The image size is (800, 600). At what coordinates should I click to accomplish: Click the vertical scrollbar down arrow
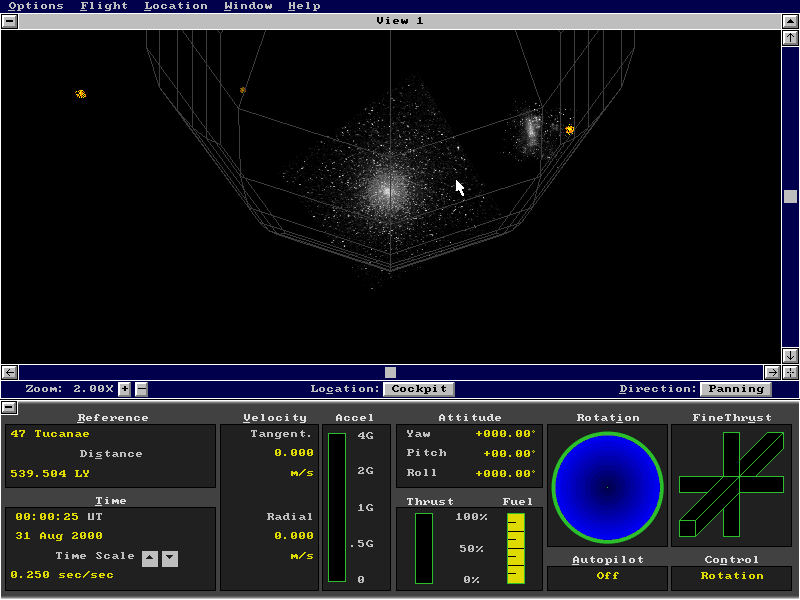coord(790,355)
